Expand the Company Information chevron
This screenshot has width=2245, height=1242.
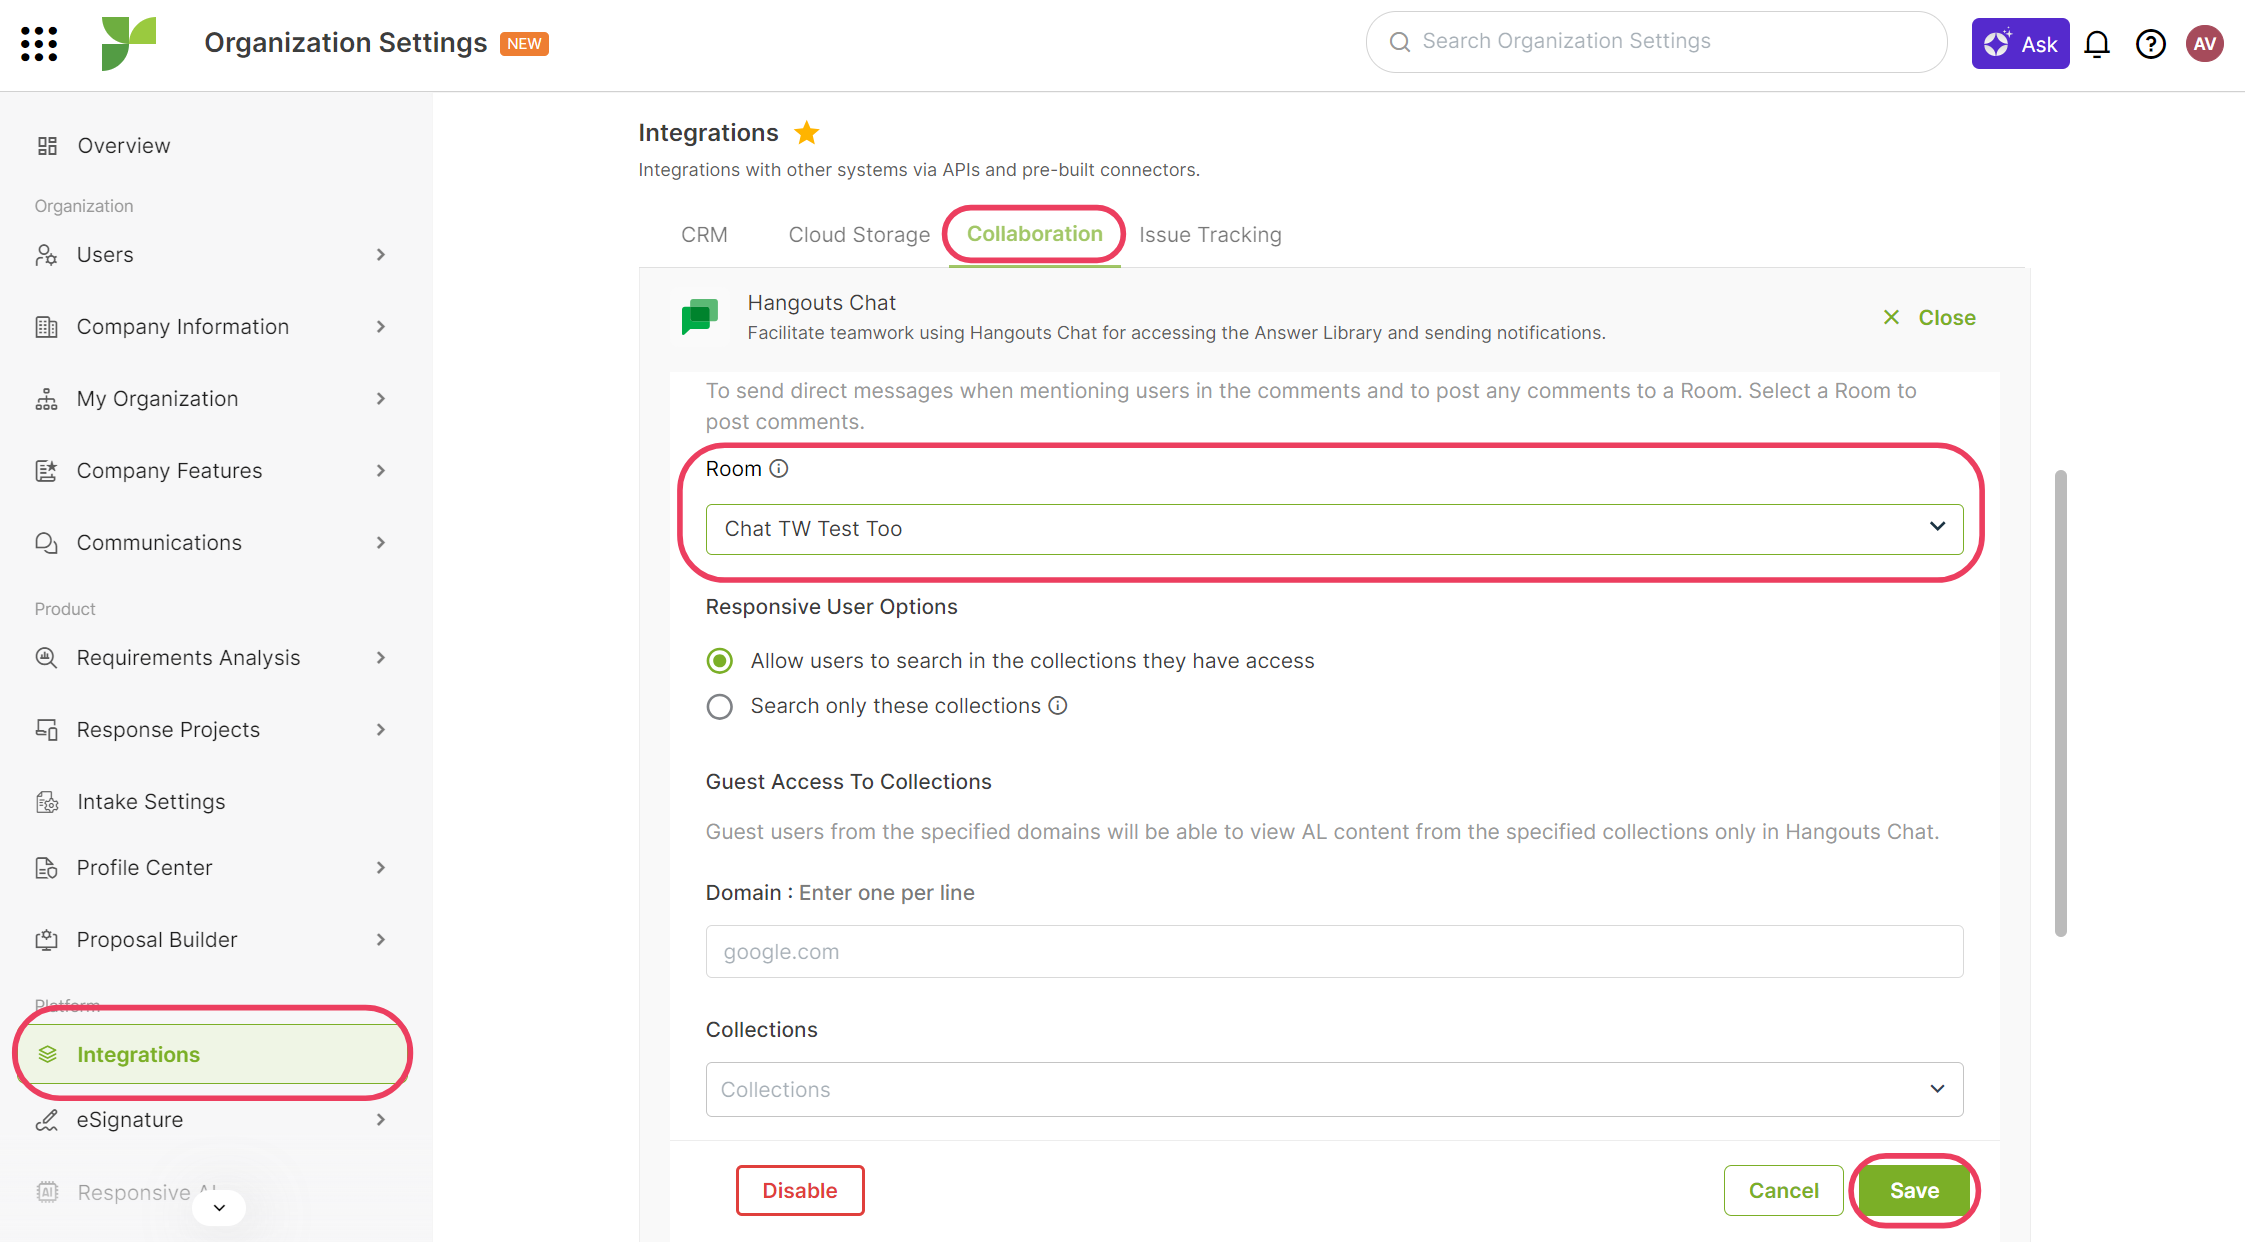[x=381, y=327]
